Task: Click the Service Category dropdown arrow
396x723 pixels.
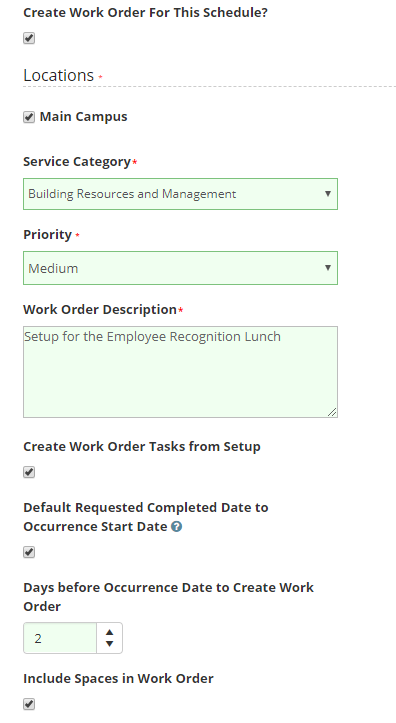Action: (328, 194)
